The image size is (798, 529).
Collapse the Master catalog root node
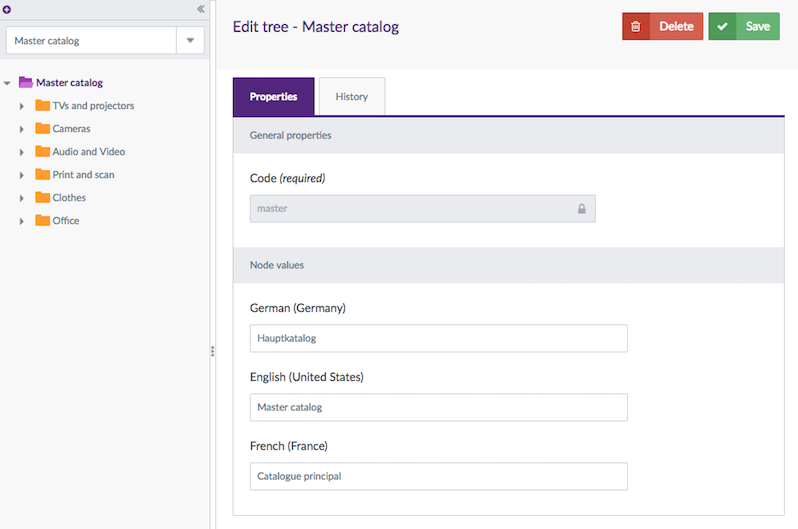[x=7, y=83]
